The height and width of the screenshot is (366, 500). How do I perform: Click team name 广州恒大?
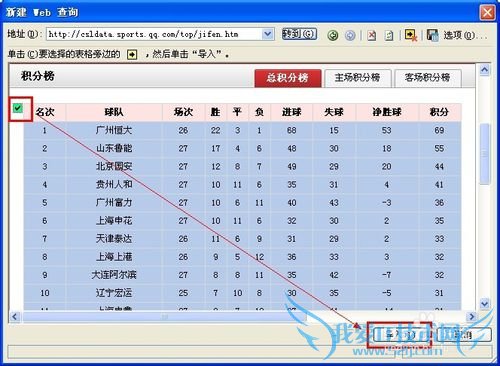pyautogui.click(x=114, y=130)
